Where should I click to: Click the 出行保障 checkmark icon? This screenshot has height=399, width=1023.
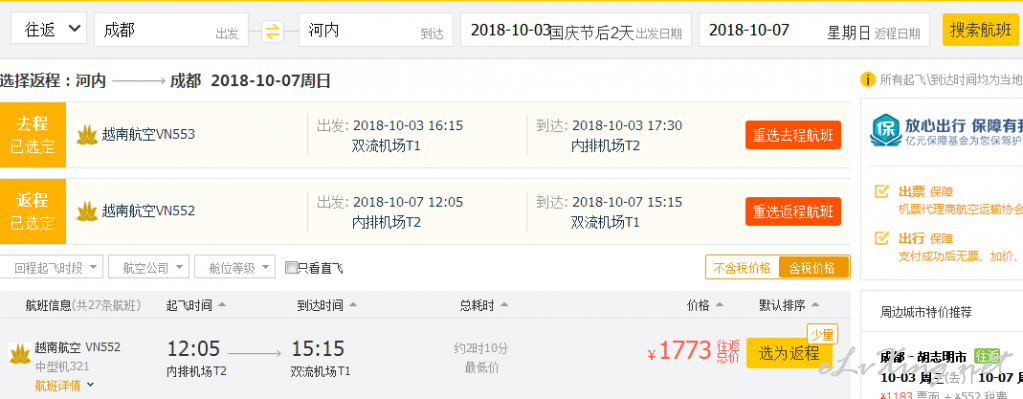point(881,237)
